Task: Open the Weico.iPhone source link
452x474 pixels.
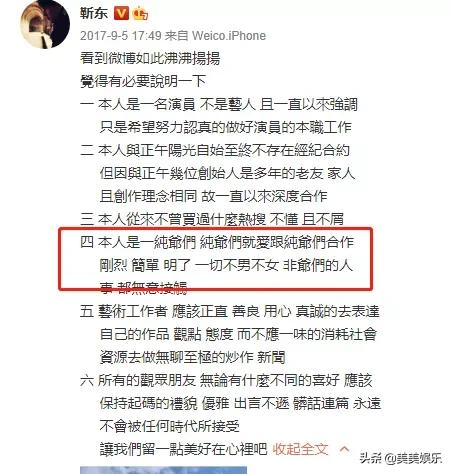Action: pyautogui.click(x=229, y=36)
